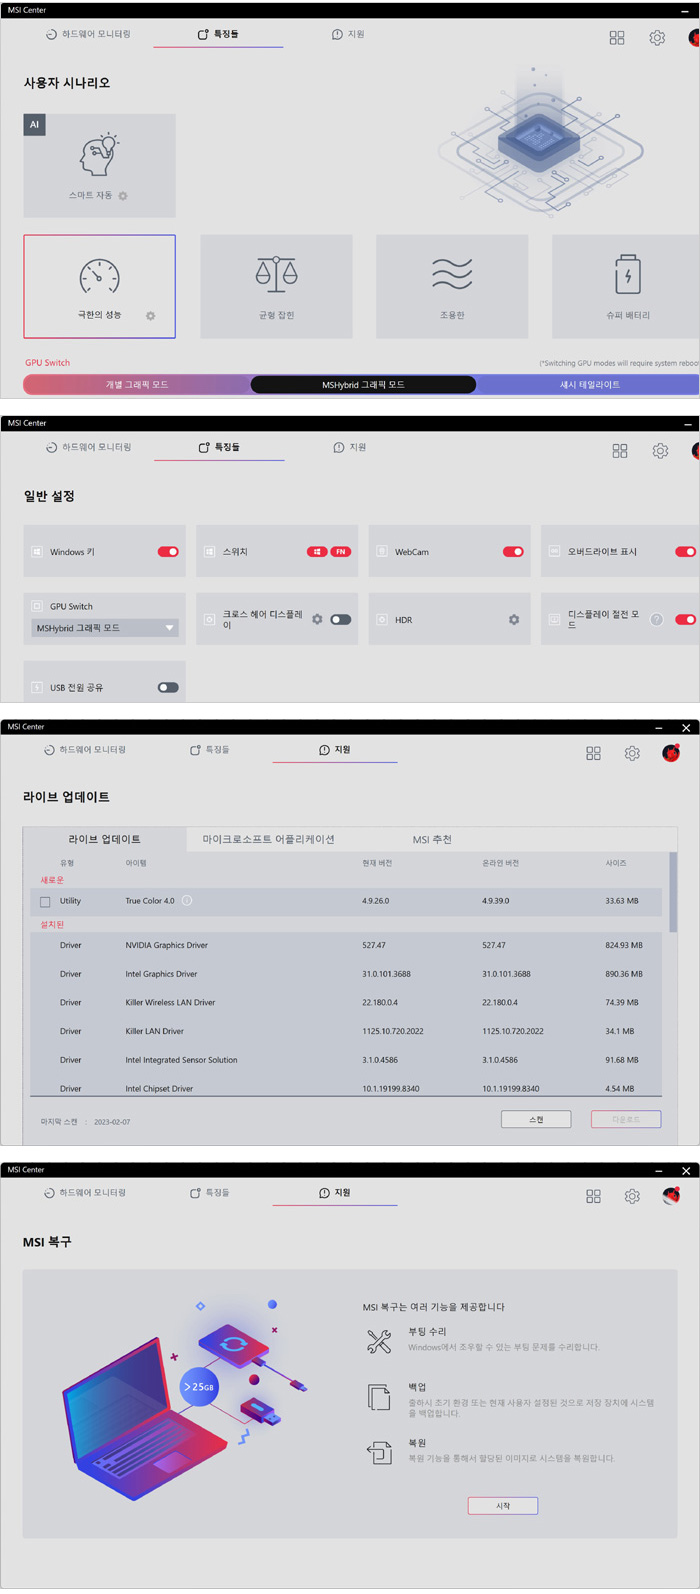Click the Intel Chipset Driver row
The image size is (700, 1594).
pos(346,1088)
